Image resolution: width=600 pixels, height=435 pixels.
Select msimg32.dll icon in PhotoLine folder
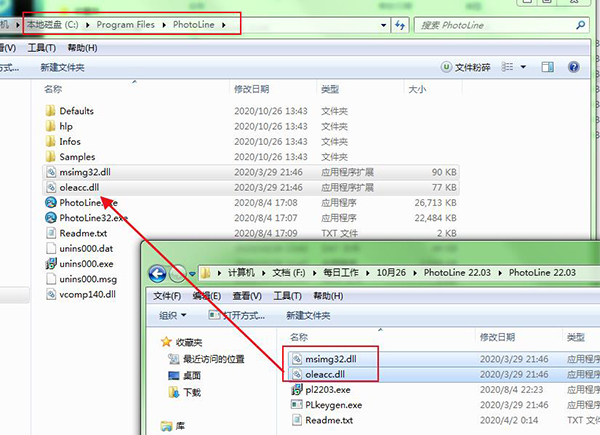pos(51,172)
